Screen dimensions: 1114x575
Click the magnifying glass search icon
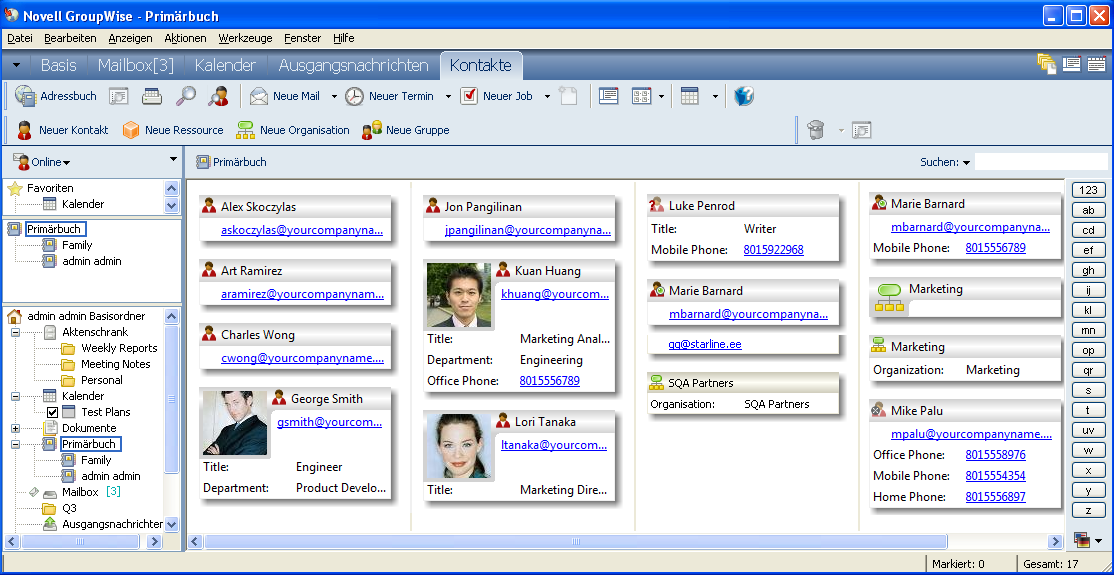point(185,96)
